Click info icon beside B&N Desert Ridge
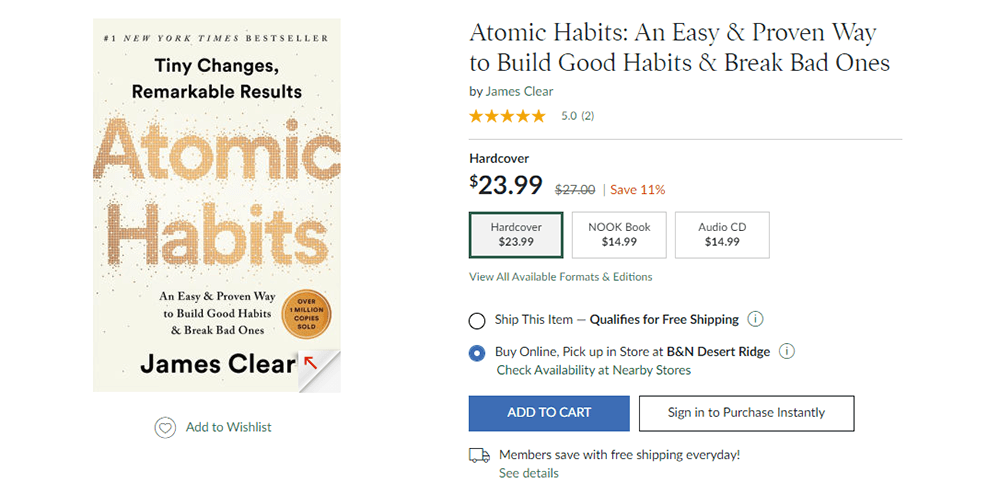1000x483 pixels. (x=787, y=352)
